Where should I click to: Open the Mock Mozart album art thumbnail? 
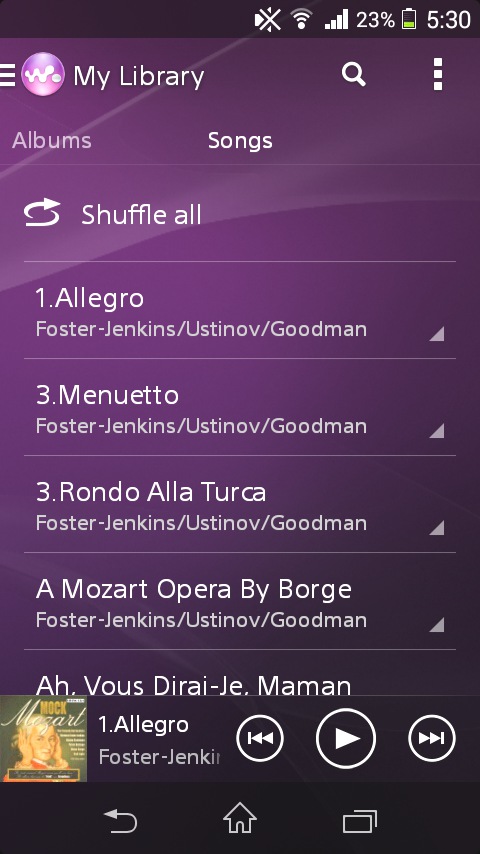(x=44, y=739)
